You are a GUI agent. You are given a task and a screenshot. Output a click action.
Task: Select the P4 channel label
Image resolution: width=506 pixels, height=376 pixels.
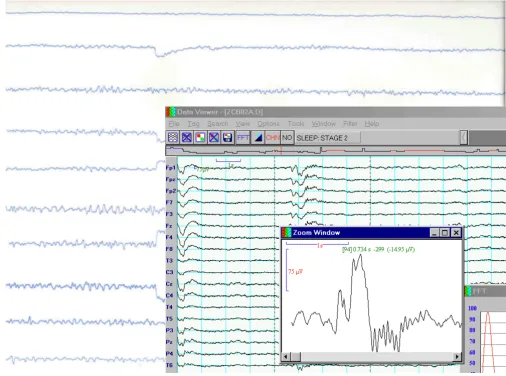169,353
